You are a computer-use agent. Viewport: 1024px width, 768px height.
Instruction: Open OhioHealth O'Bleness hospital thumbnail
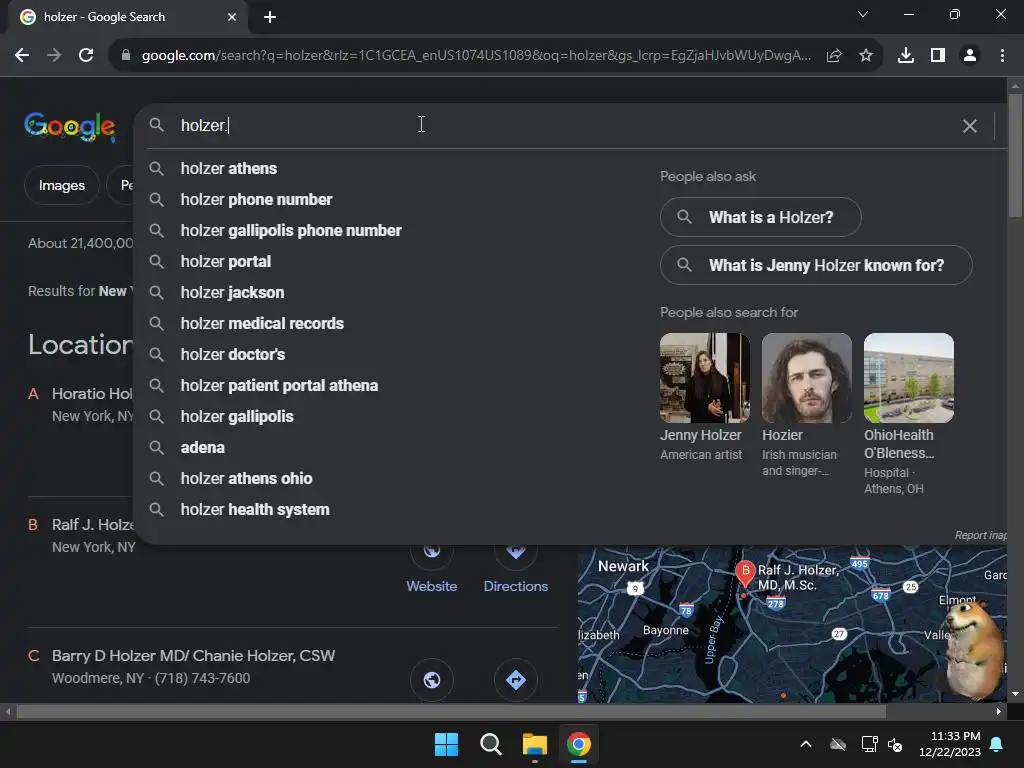pyautogui.click(x=908, y=378)
